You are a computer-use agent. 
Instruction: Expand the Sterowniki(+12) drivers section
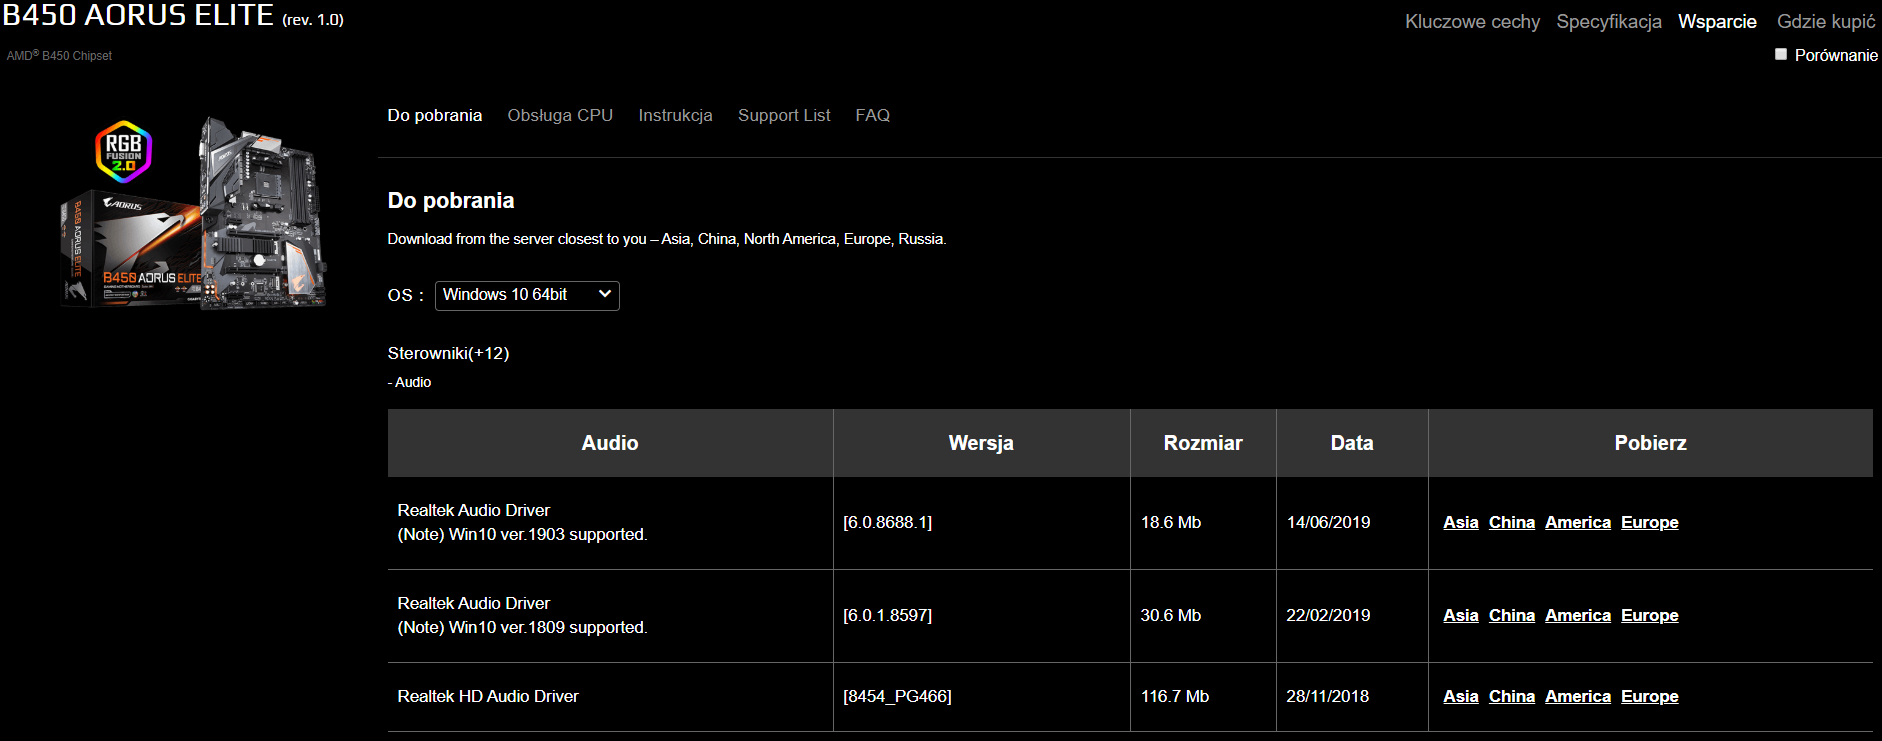tap(448, 353)
